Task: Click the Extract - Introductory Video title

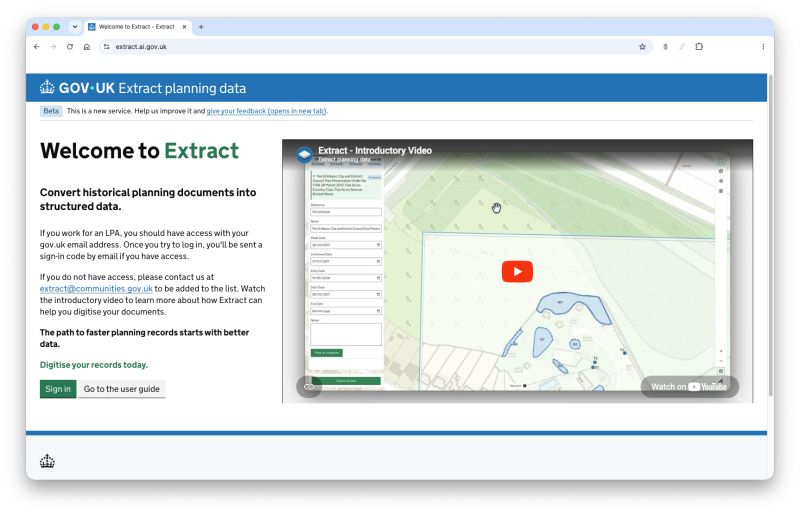Action: pyautogui.click(x=375, y=151)
